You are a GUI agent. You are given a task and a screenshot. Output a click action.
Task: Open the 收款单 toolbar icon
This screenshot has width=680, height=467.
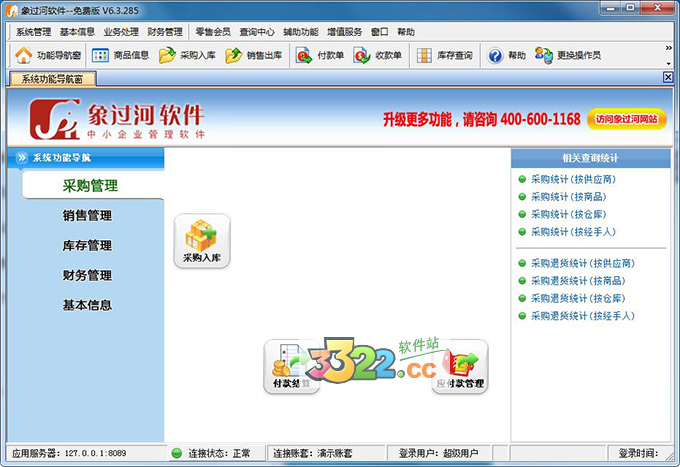coord(361,56)
